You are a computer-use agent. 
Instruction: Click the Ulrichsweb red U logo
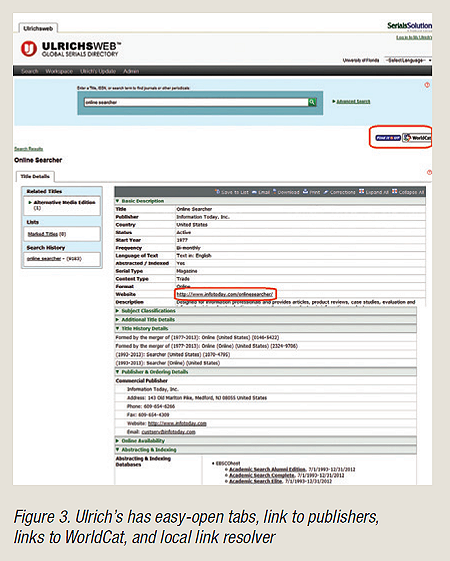(29, 49)
